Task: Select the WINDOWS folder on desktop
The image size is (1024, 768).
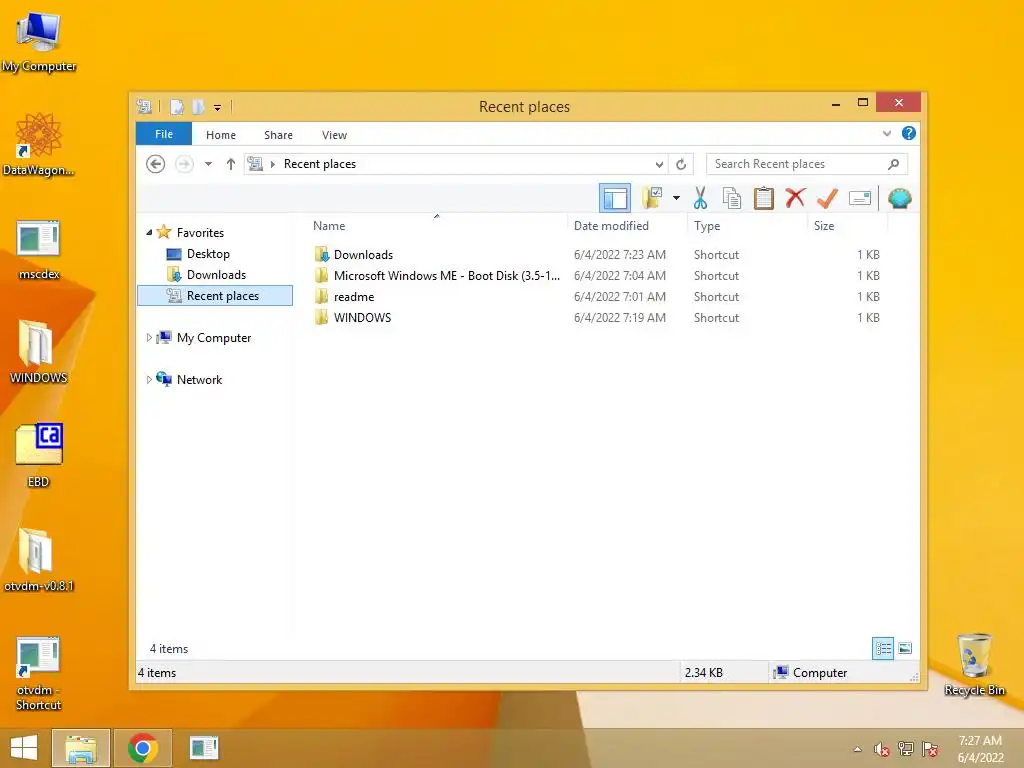Action: (39, 352)
